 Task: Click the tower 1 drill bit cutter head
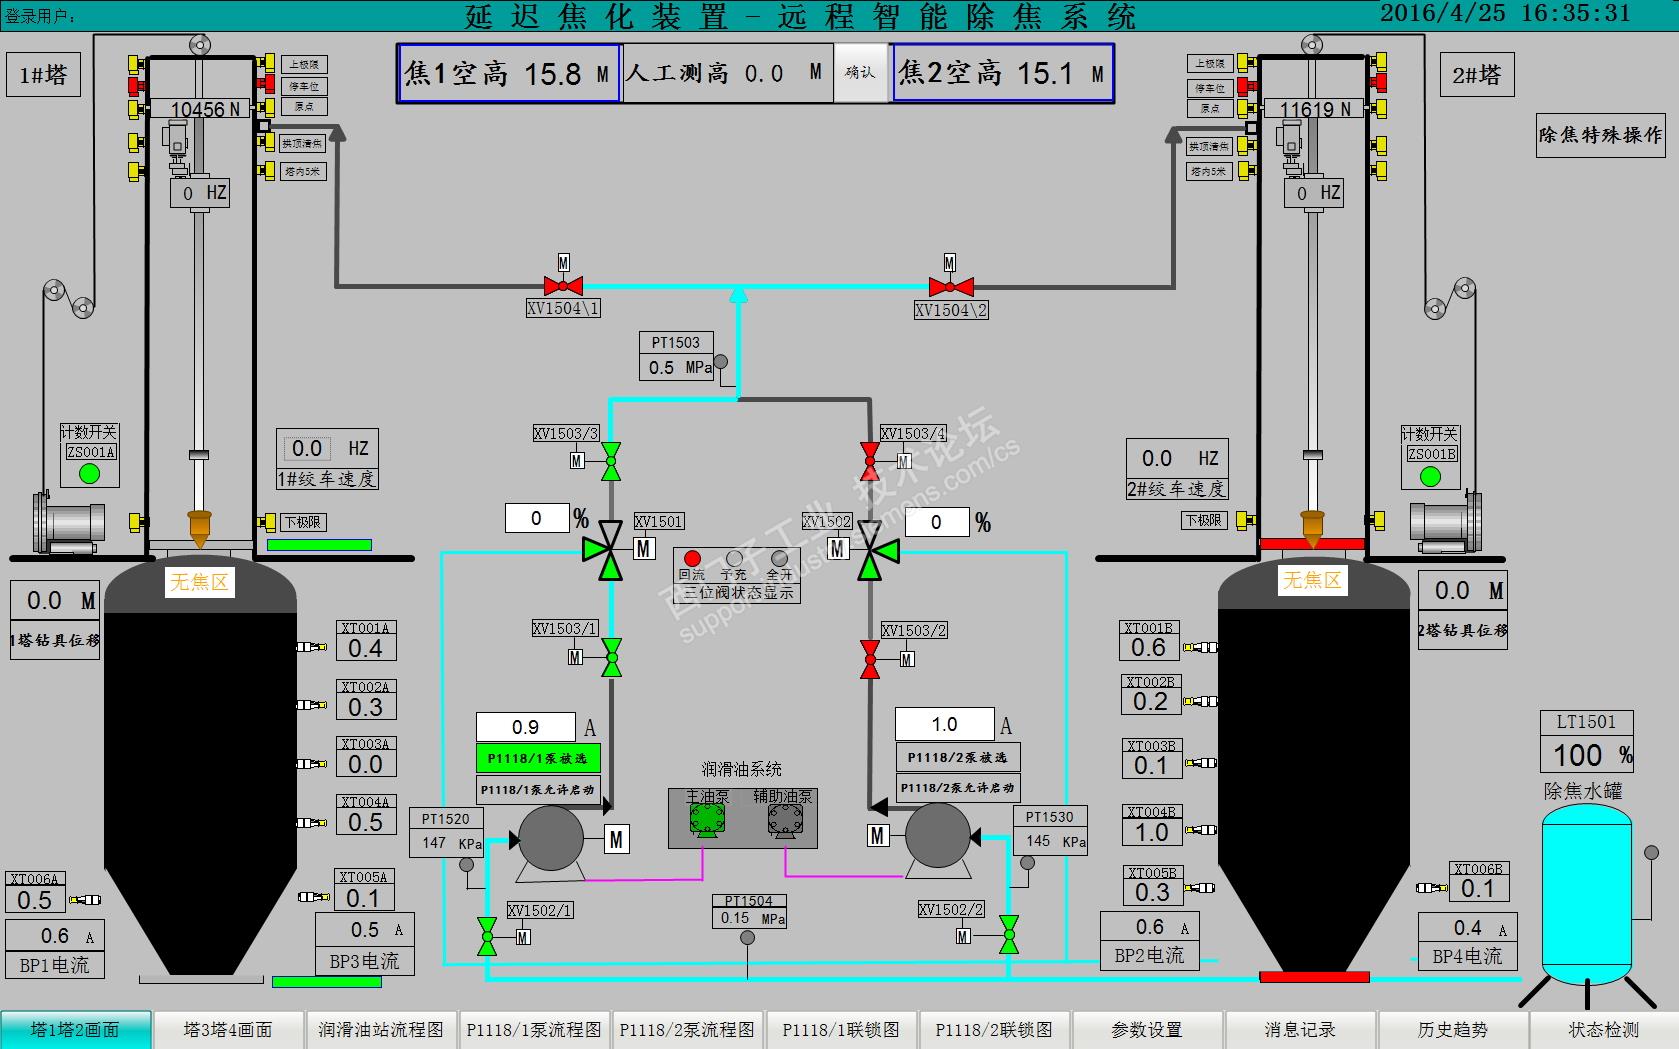coord(200,528)
